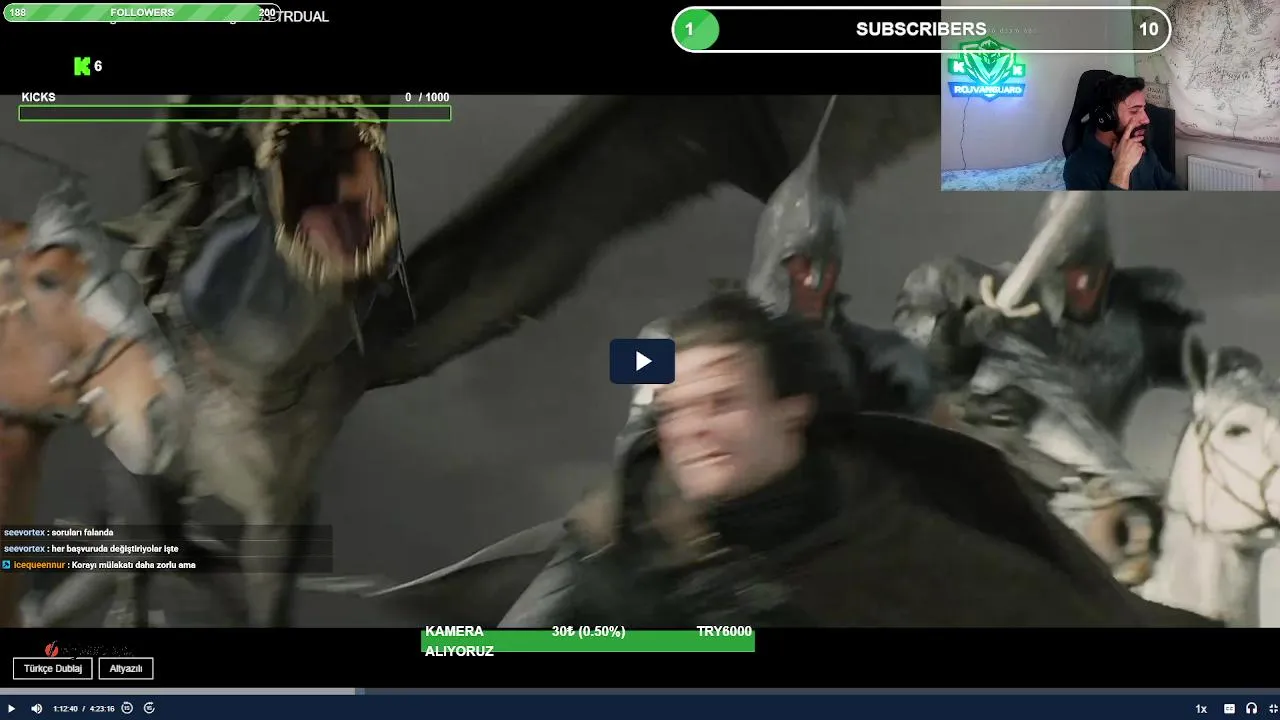This screenshot has height=720, width=1280.
Task: Click the streamer webcam overlay
Action: point(1110,95)
